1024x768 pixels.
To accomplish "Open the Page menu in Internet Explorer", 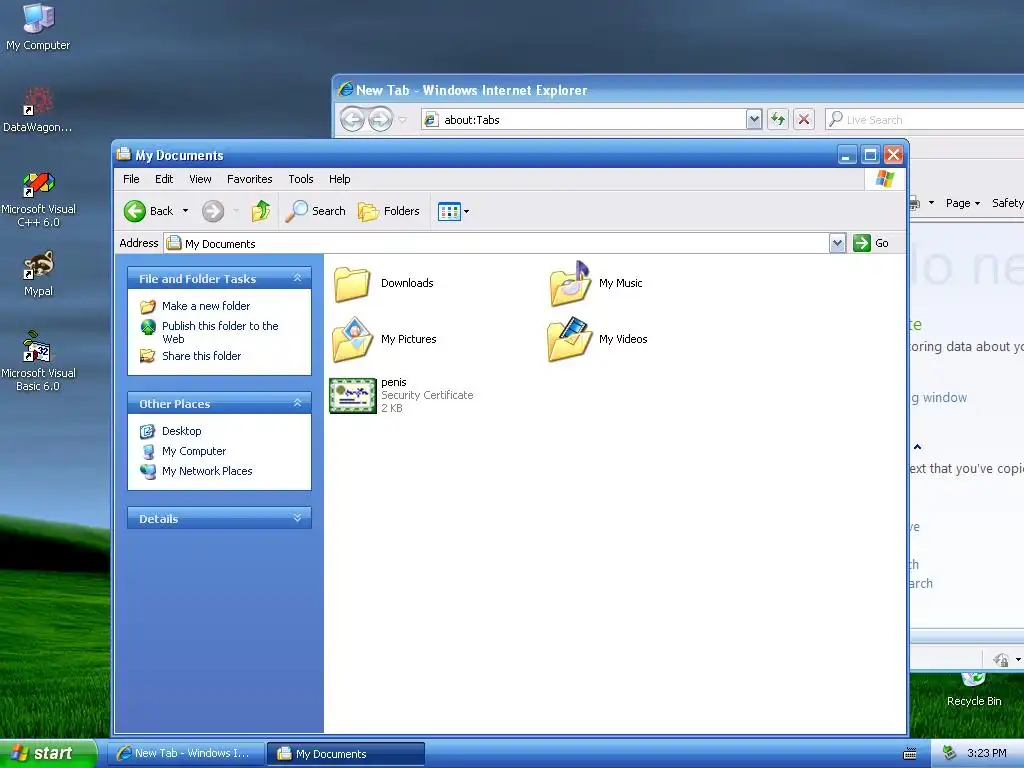I will 963,203.
